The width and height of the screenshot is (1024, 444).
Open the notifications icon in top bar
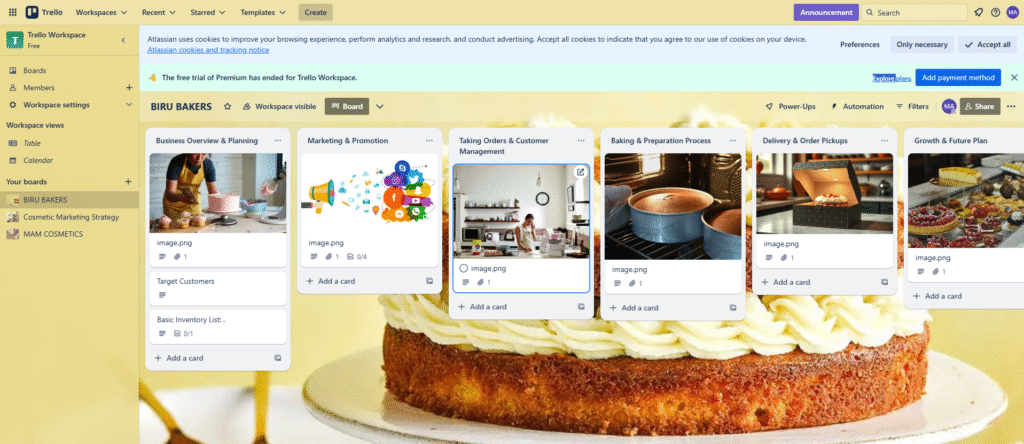pos(978,12)
